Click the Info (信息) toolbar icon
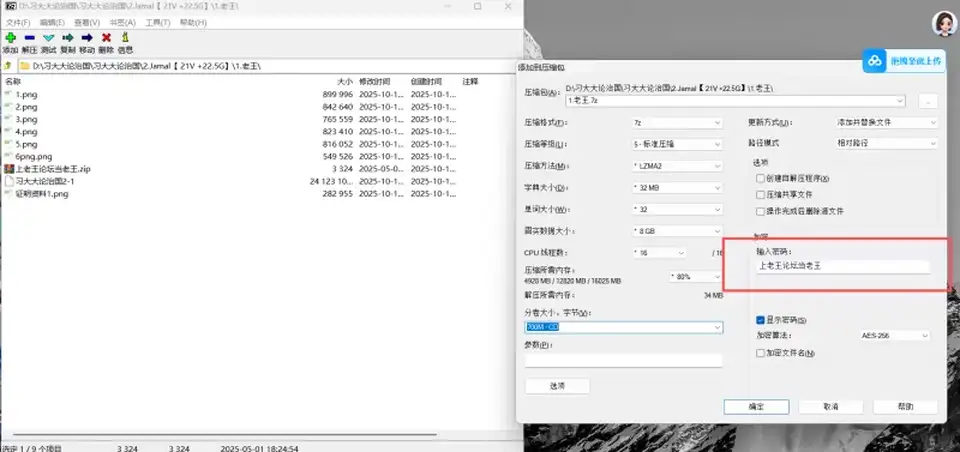 pyautogui.click(x=126, y=38)
